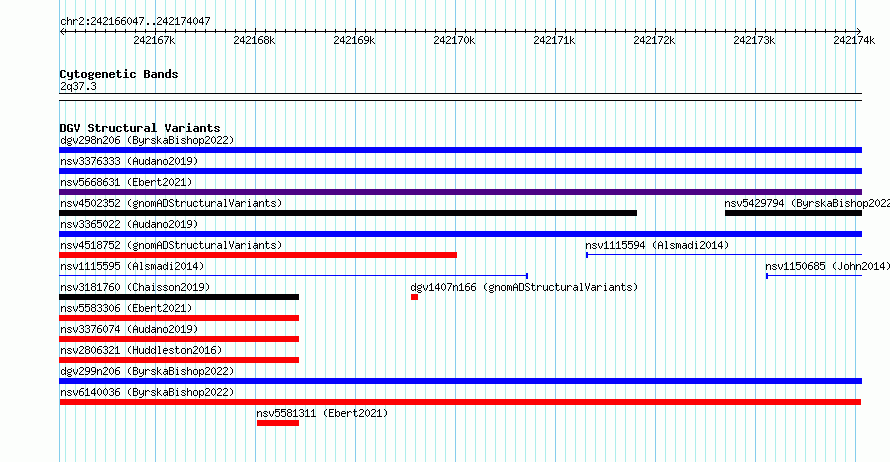Click the blue bar under dgv299n206

460,381
